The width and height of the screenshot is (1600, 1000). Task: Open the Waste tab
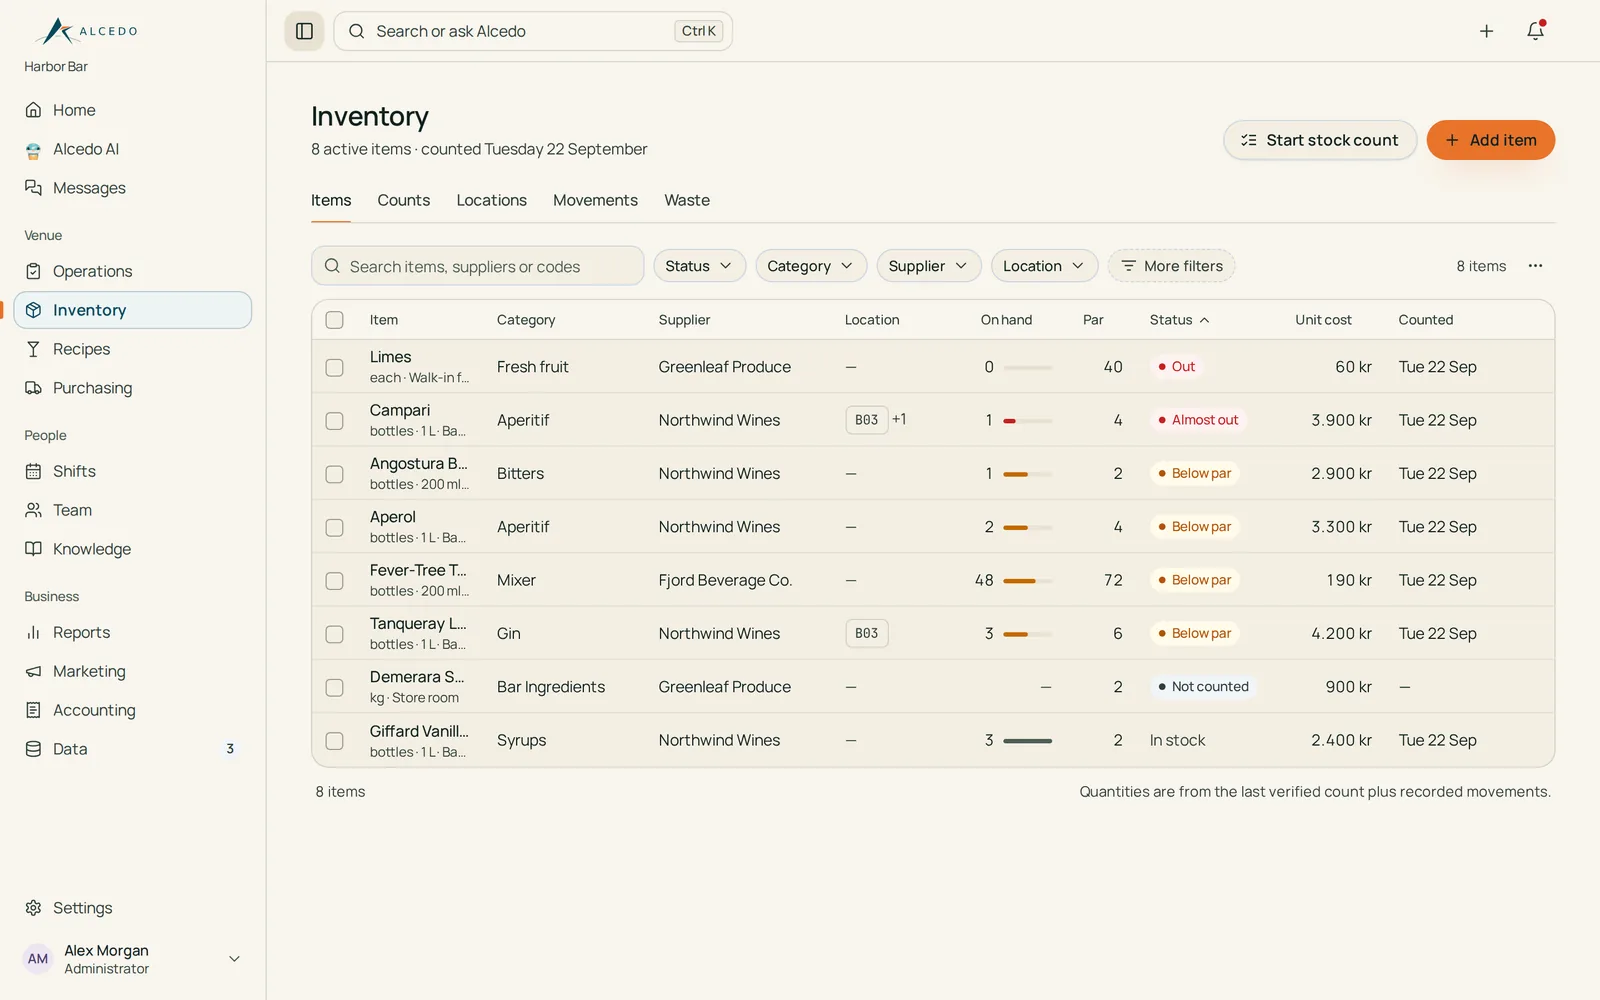[687, 200]
